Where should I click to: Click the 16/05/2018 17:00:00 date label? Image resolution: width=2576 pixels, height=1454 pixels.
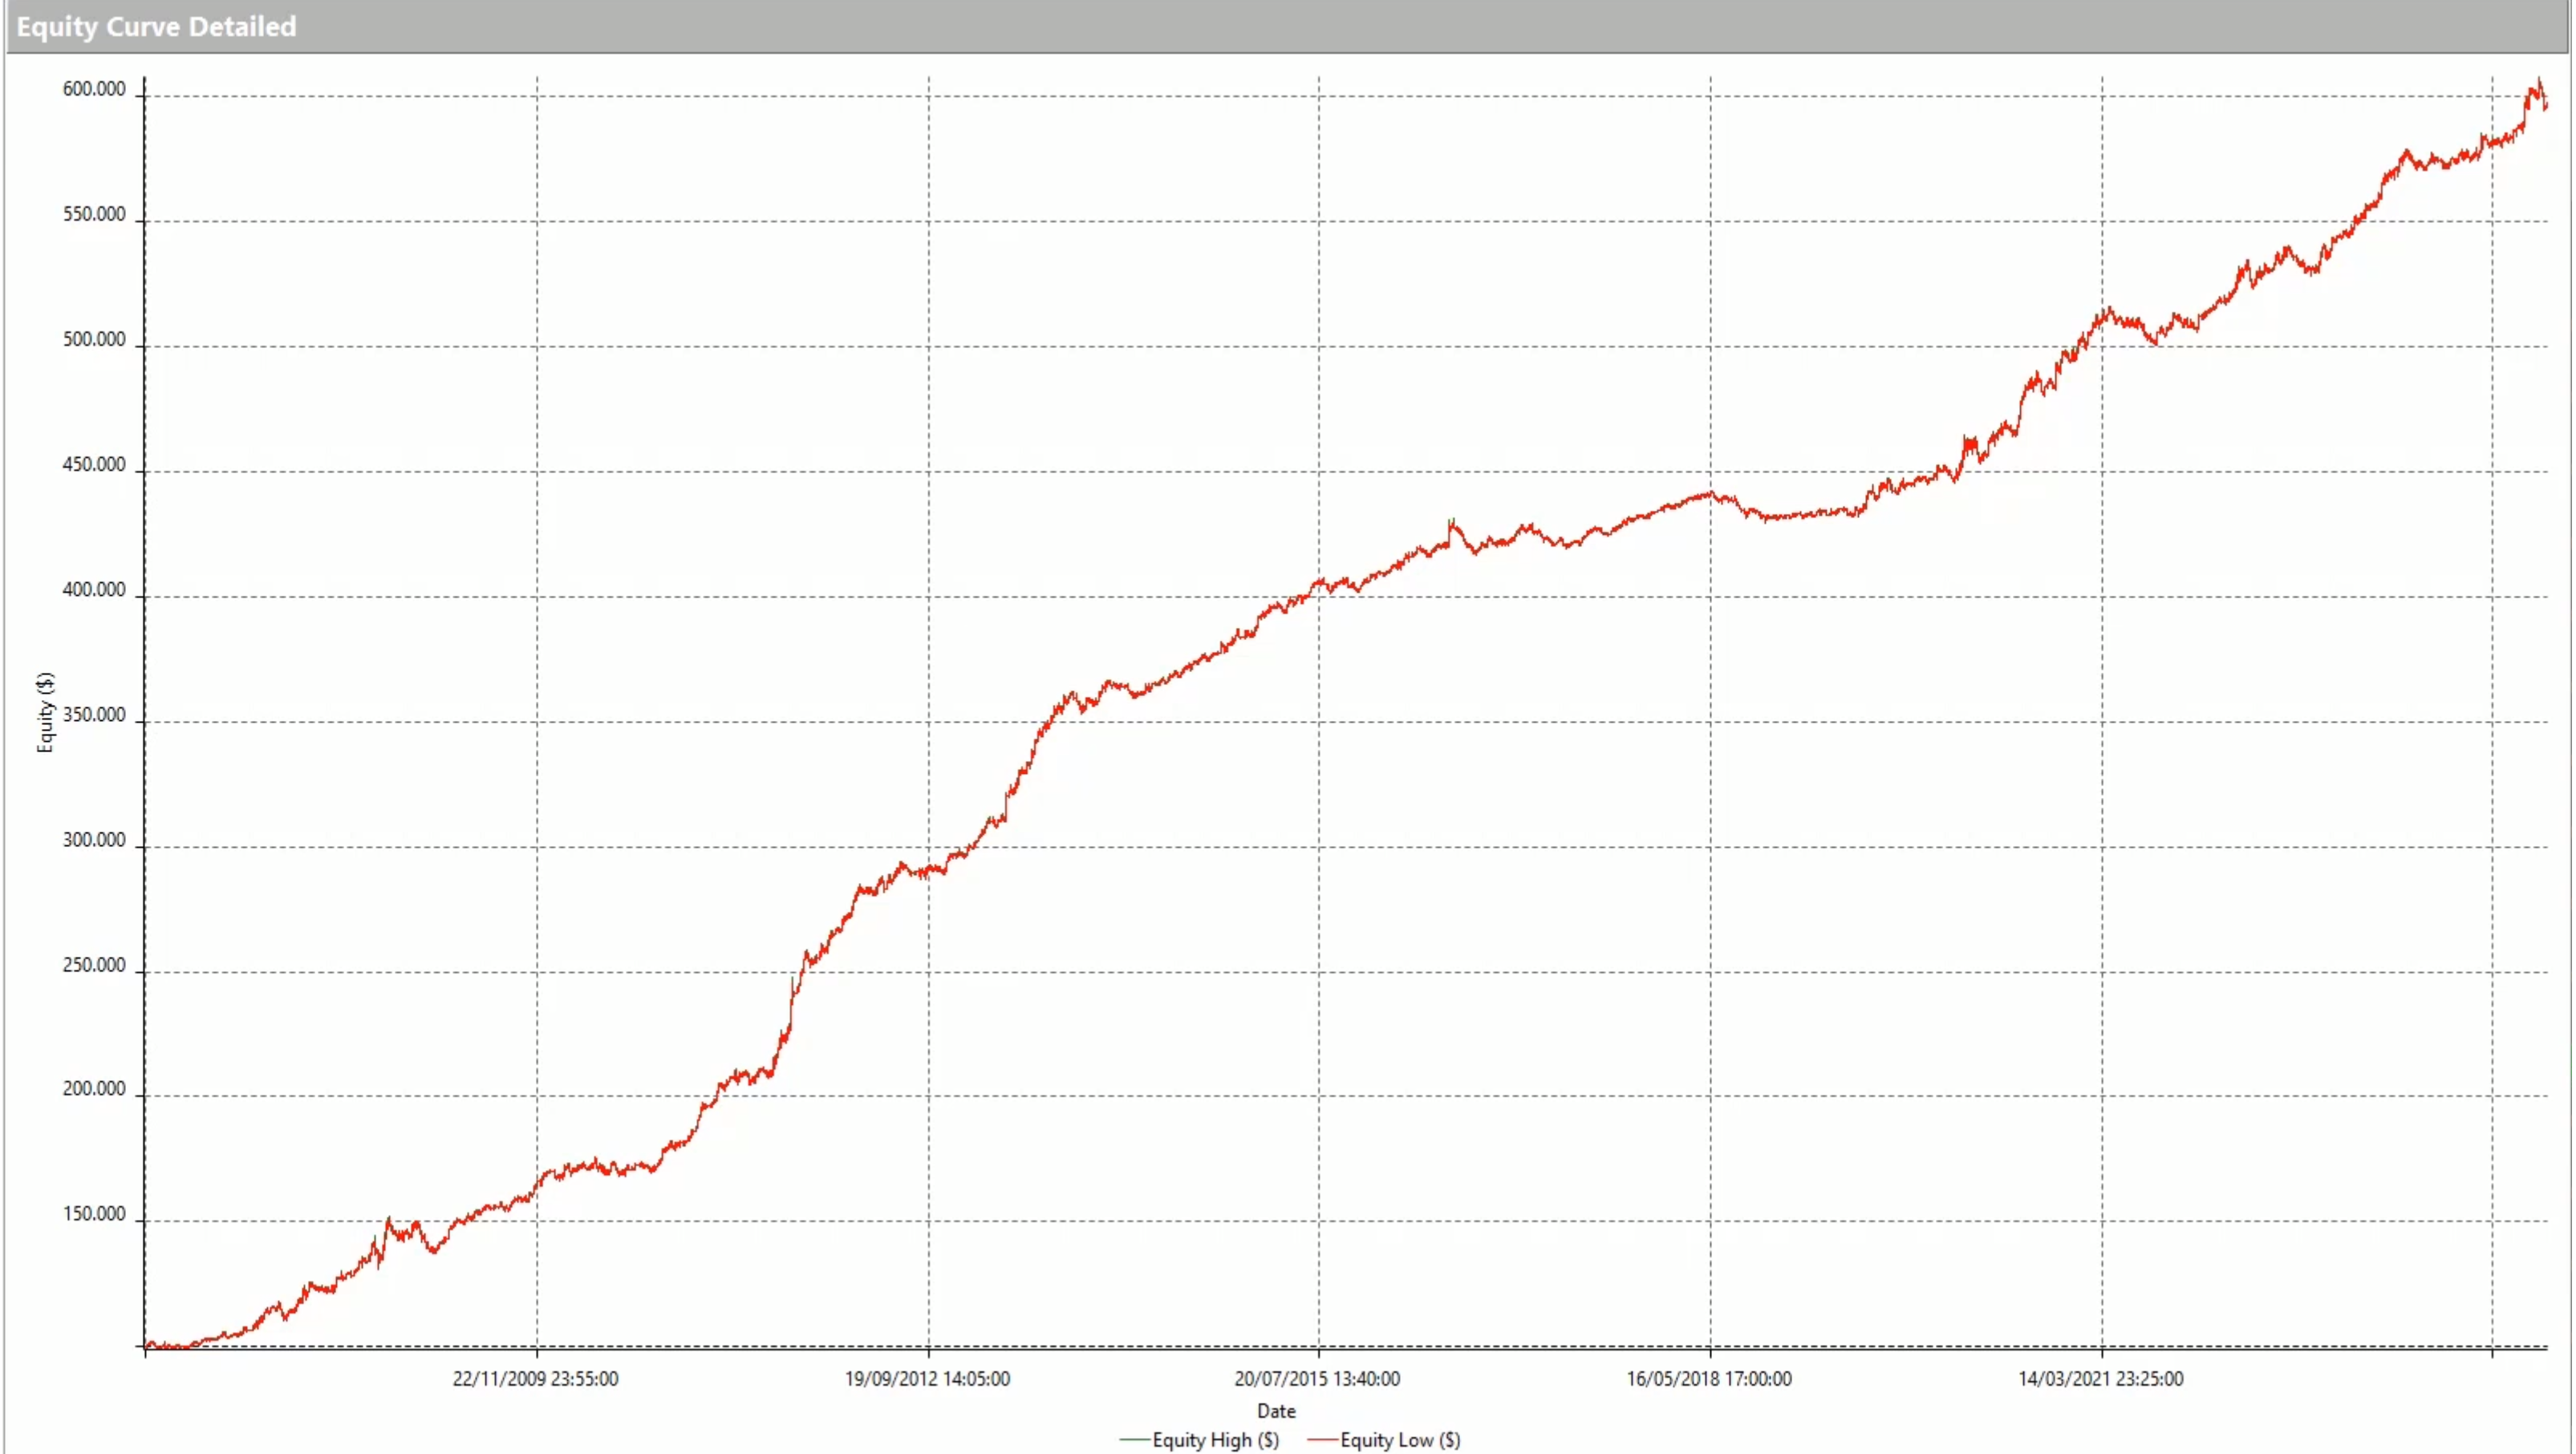point(1709,1378)
